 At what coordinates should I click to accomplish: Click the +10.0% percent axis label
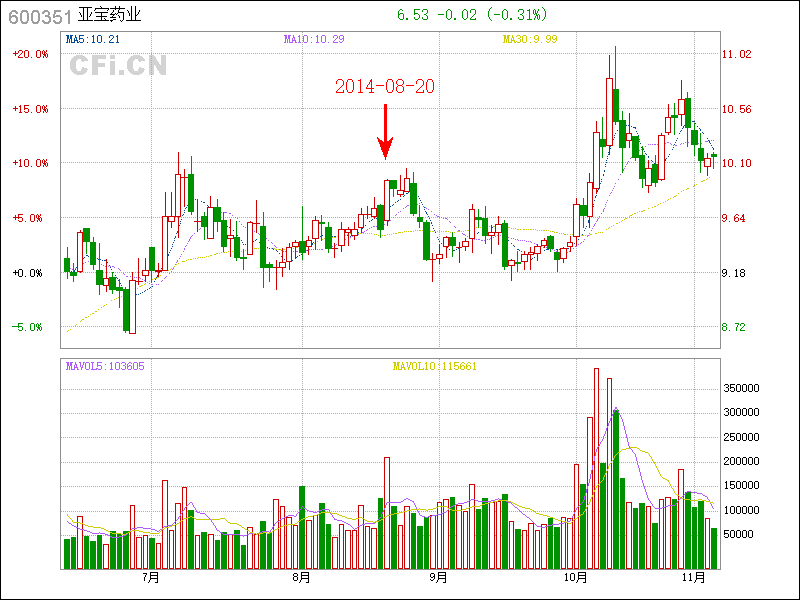tap(31, 163)
